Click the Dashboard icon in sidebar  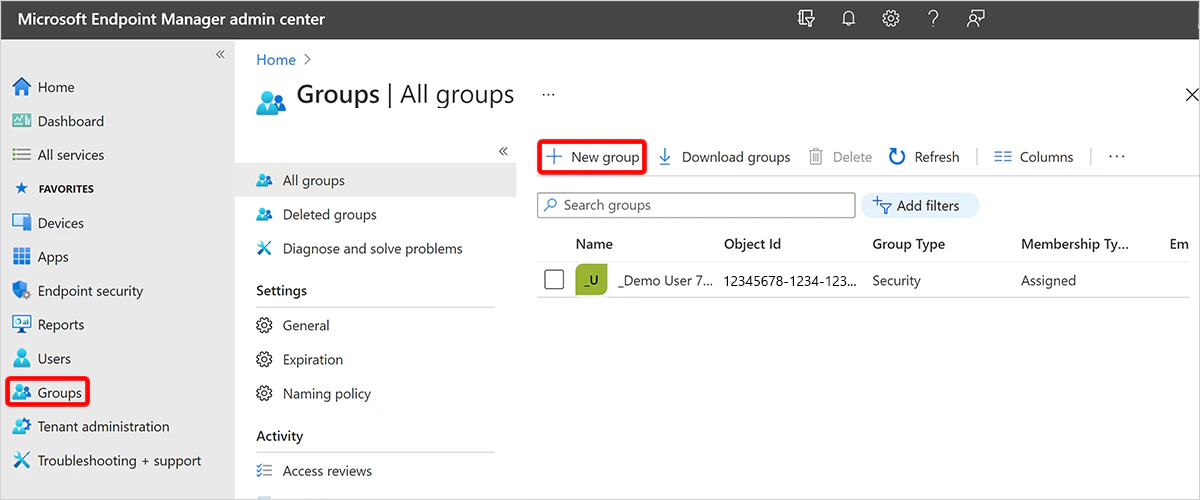pyautogui.click(x=22, y=121)
